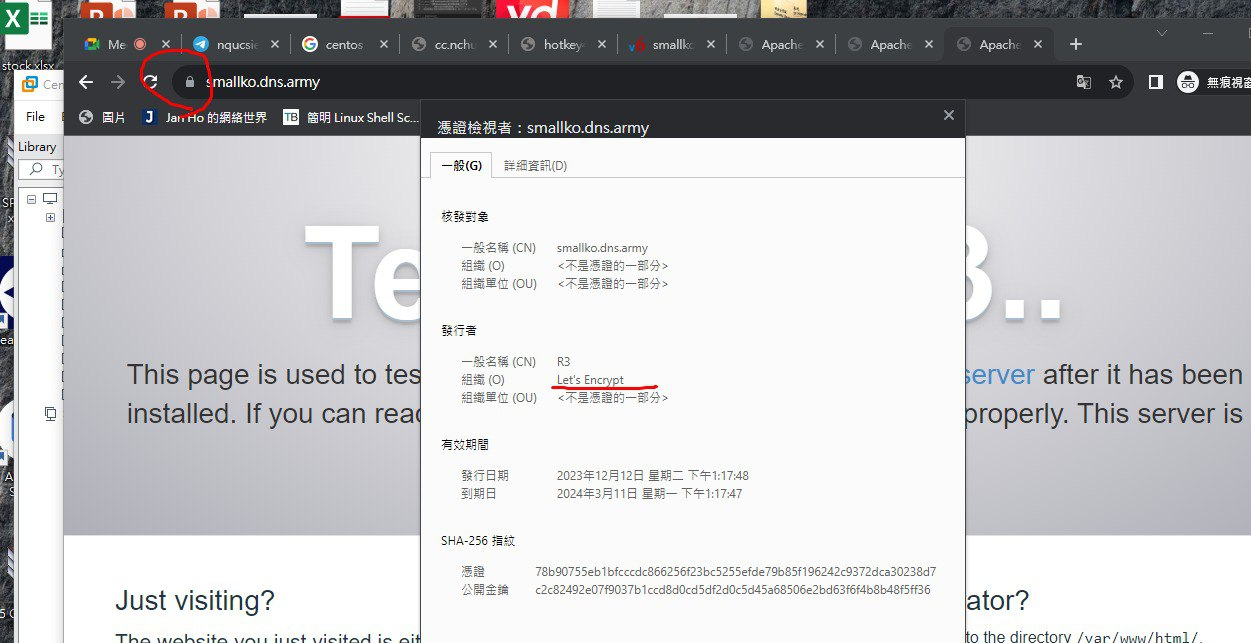
Task: Click the VMware window title icon
Action: click(x=30, y=84)
